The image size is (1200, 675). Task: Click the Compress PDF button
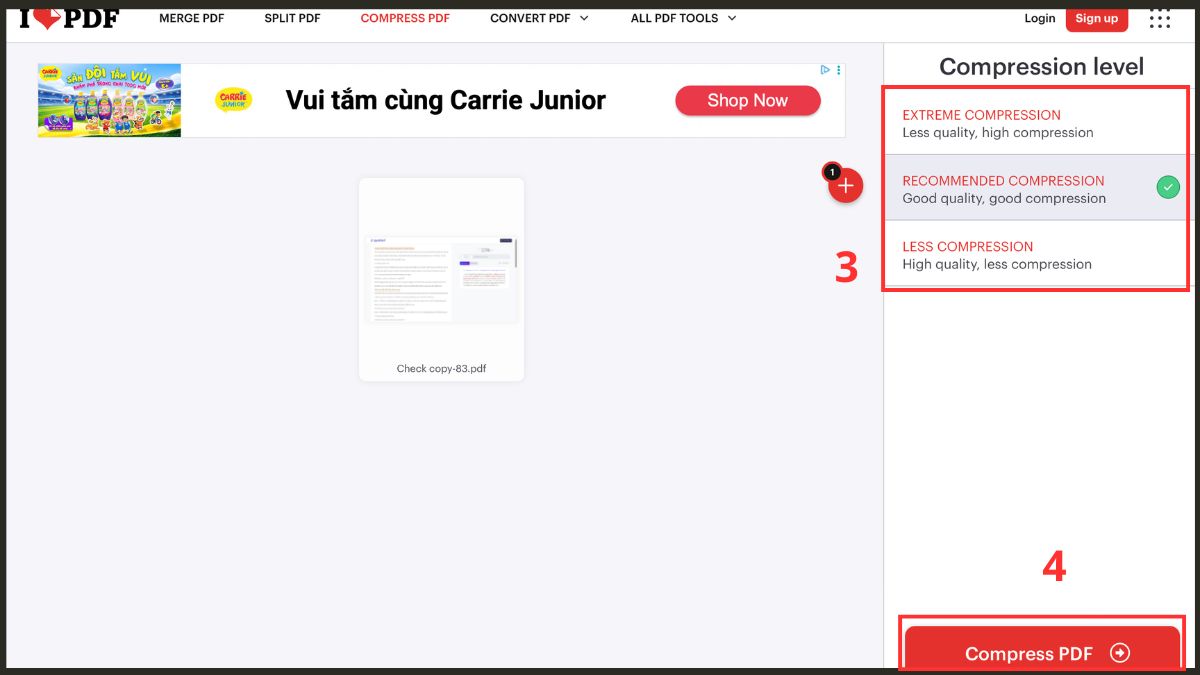click(1043, 649)
